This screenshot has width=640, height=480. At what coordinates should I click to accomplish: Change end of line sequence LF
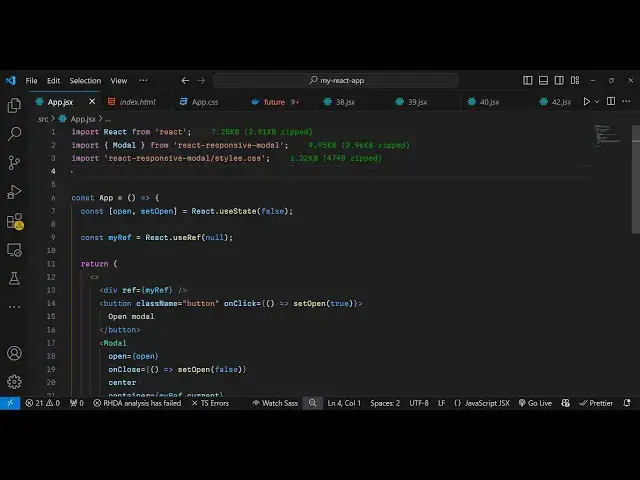click(x=442, y=403)
